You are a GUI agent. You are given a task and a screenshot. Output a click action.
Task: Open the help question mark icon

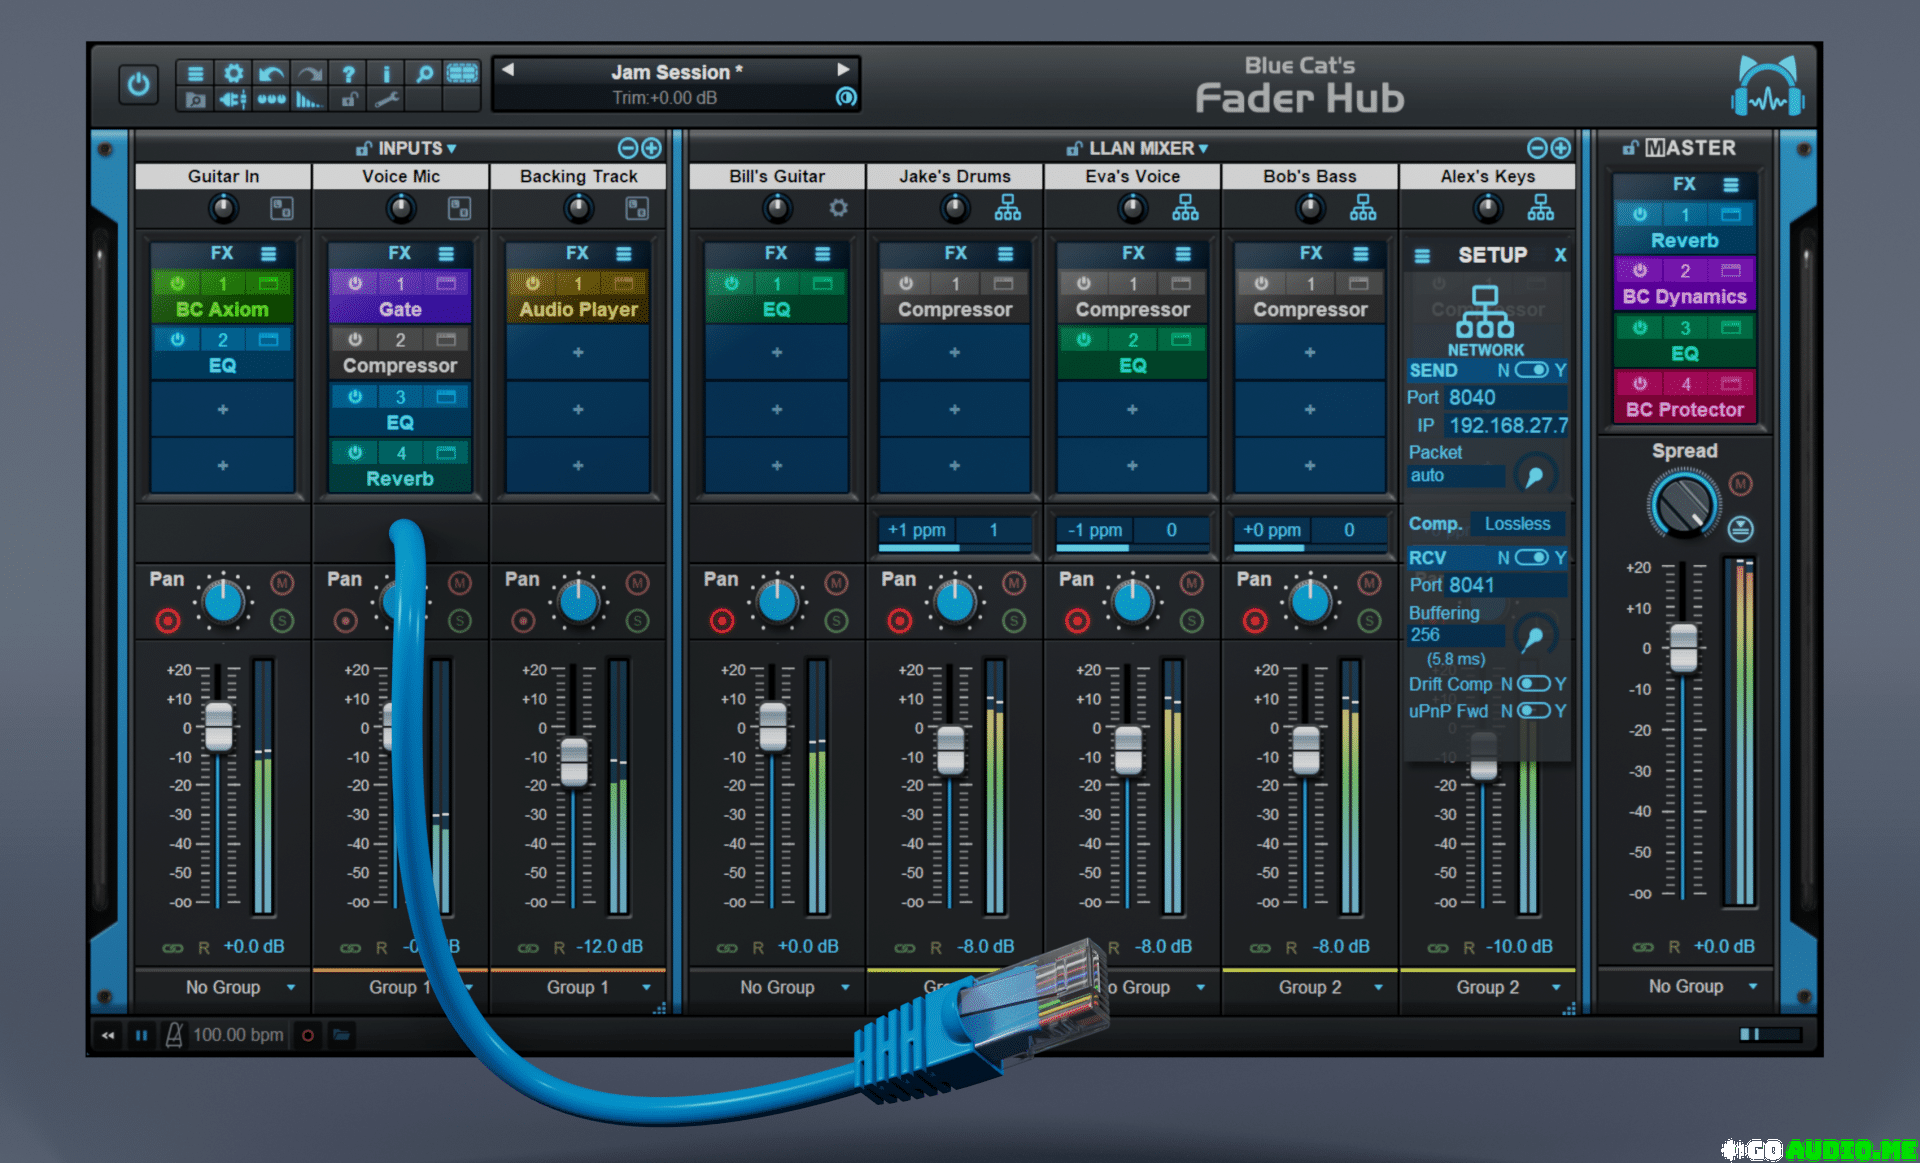pos(348,73)
